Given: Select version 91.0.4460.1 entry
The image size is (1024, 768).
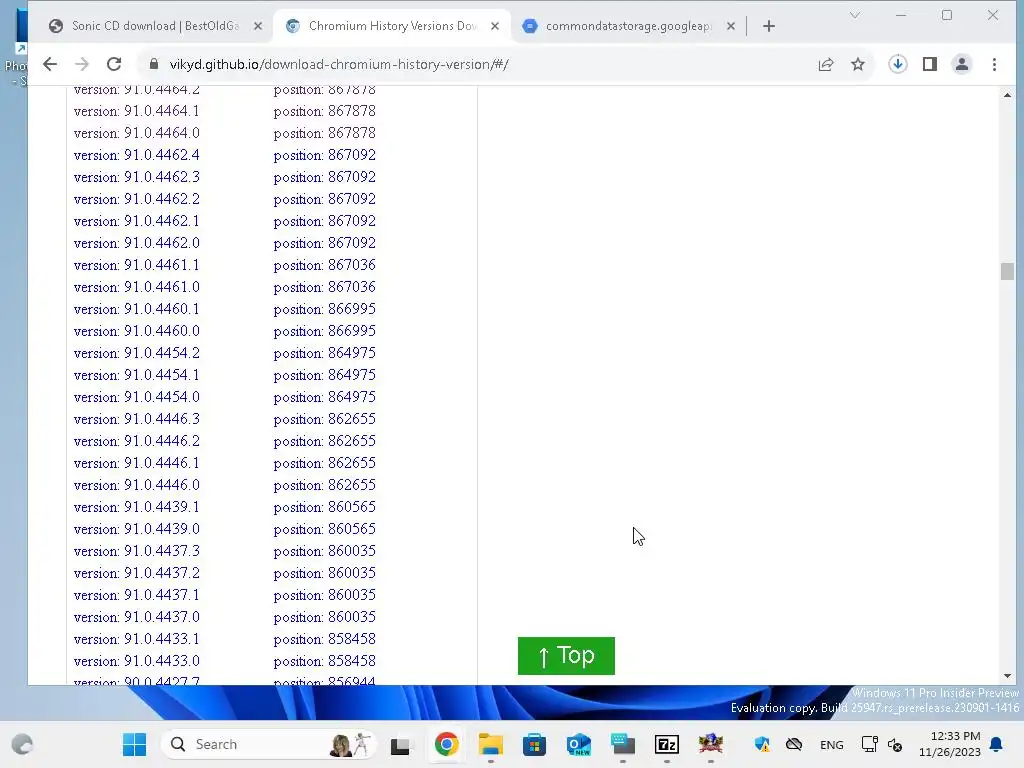Looking at the screenshot, I should (x=136, y=309).
